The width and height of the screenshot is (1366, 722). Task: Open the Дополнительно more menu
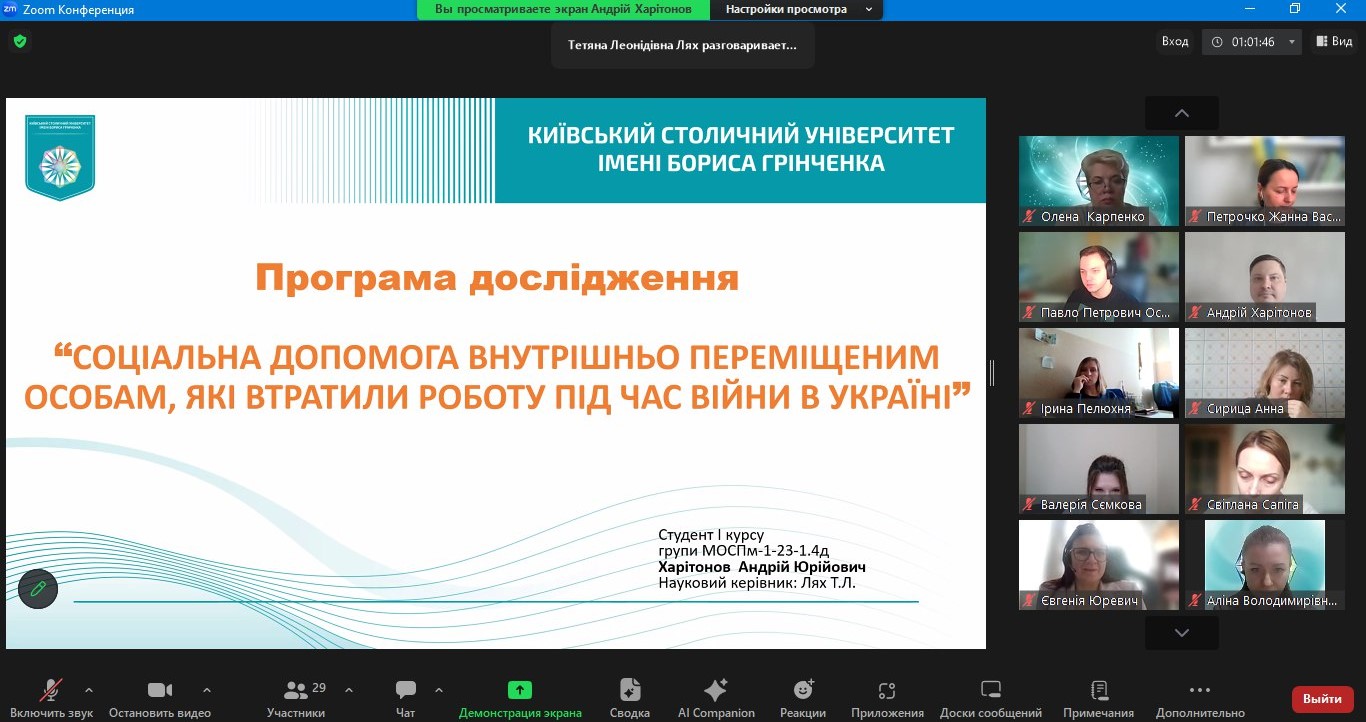click(x=1200, y=698)
